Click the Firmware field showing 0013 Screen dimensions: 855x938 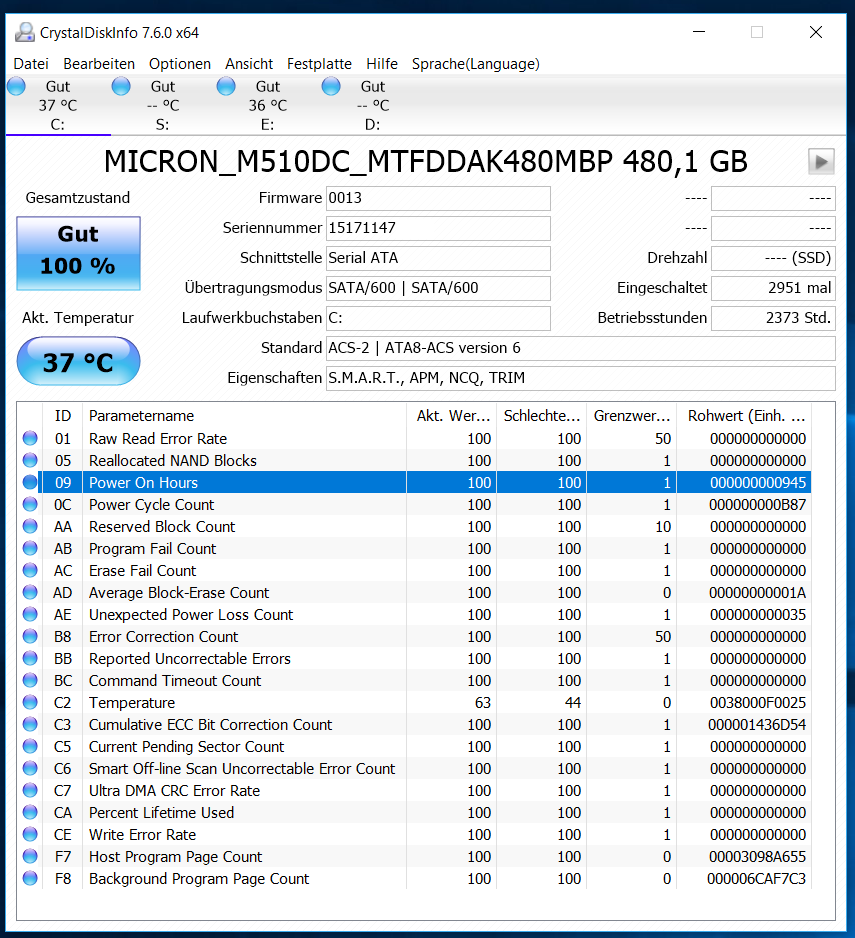pos(438,198)
